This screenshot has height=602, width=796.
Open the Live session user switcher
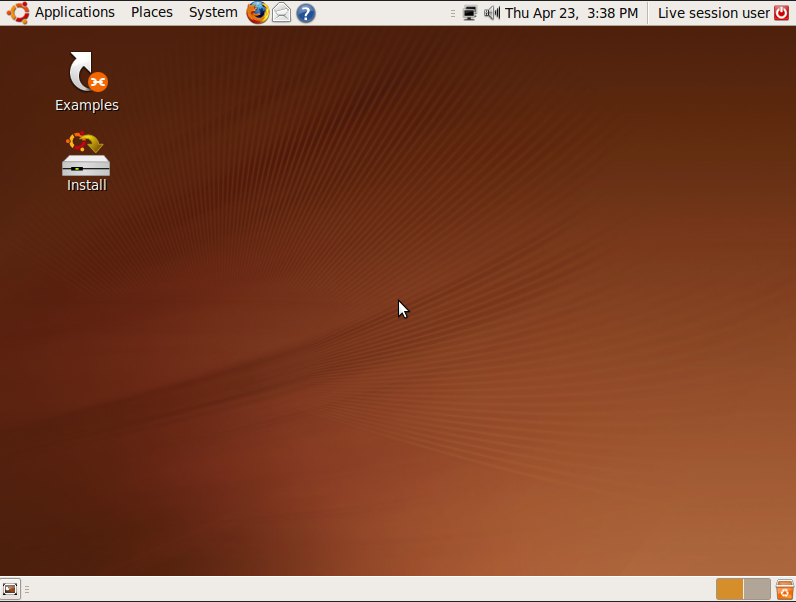(x=714, y=13)
